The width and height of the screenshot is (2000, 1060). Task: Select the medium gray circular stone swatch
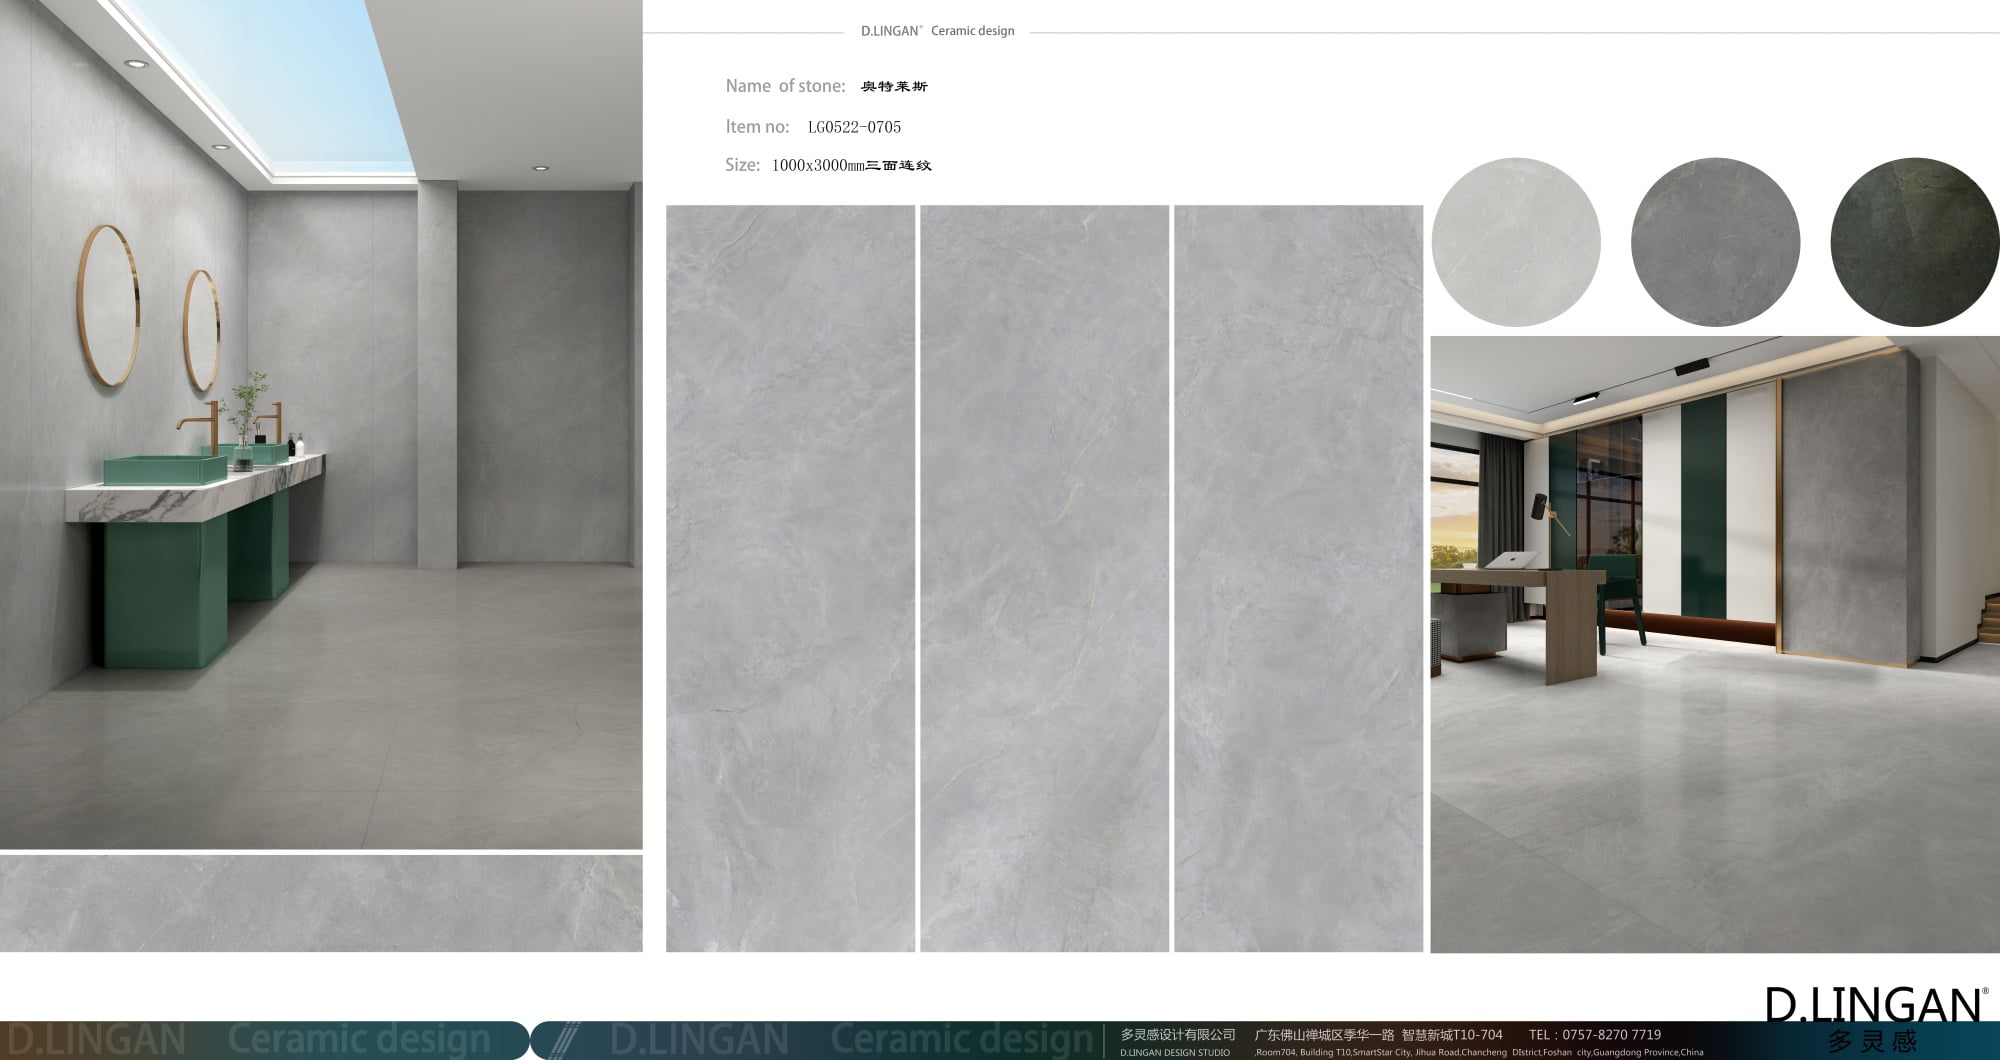(1715, 242)
